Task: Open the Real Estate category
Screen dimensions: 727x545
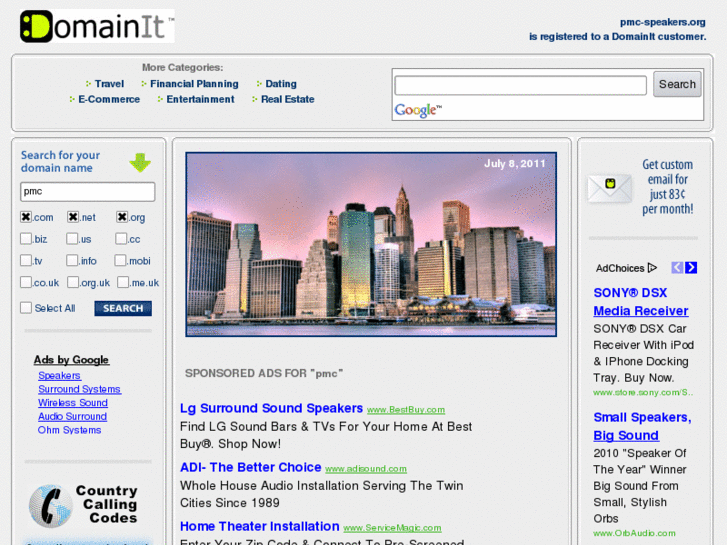Action: [287, 99]
